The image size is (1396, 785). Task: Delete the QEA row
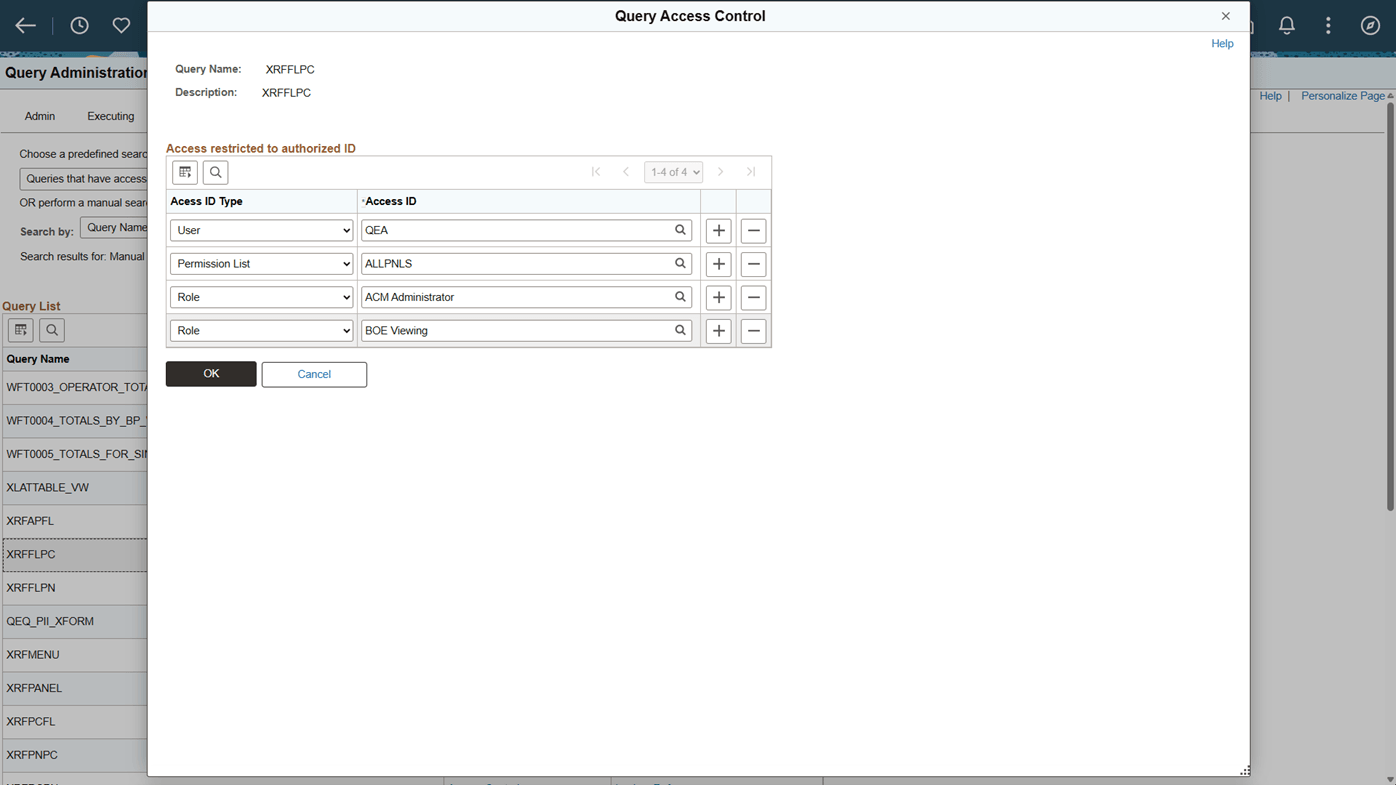[754, 230]
